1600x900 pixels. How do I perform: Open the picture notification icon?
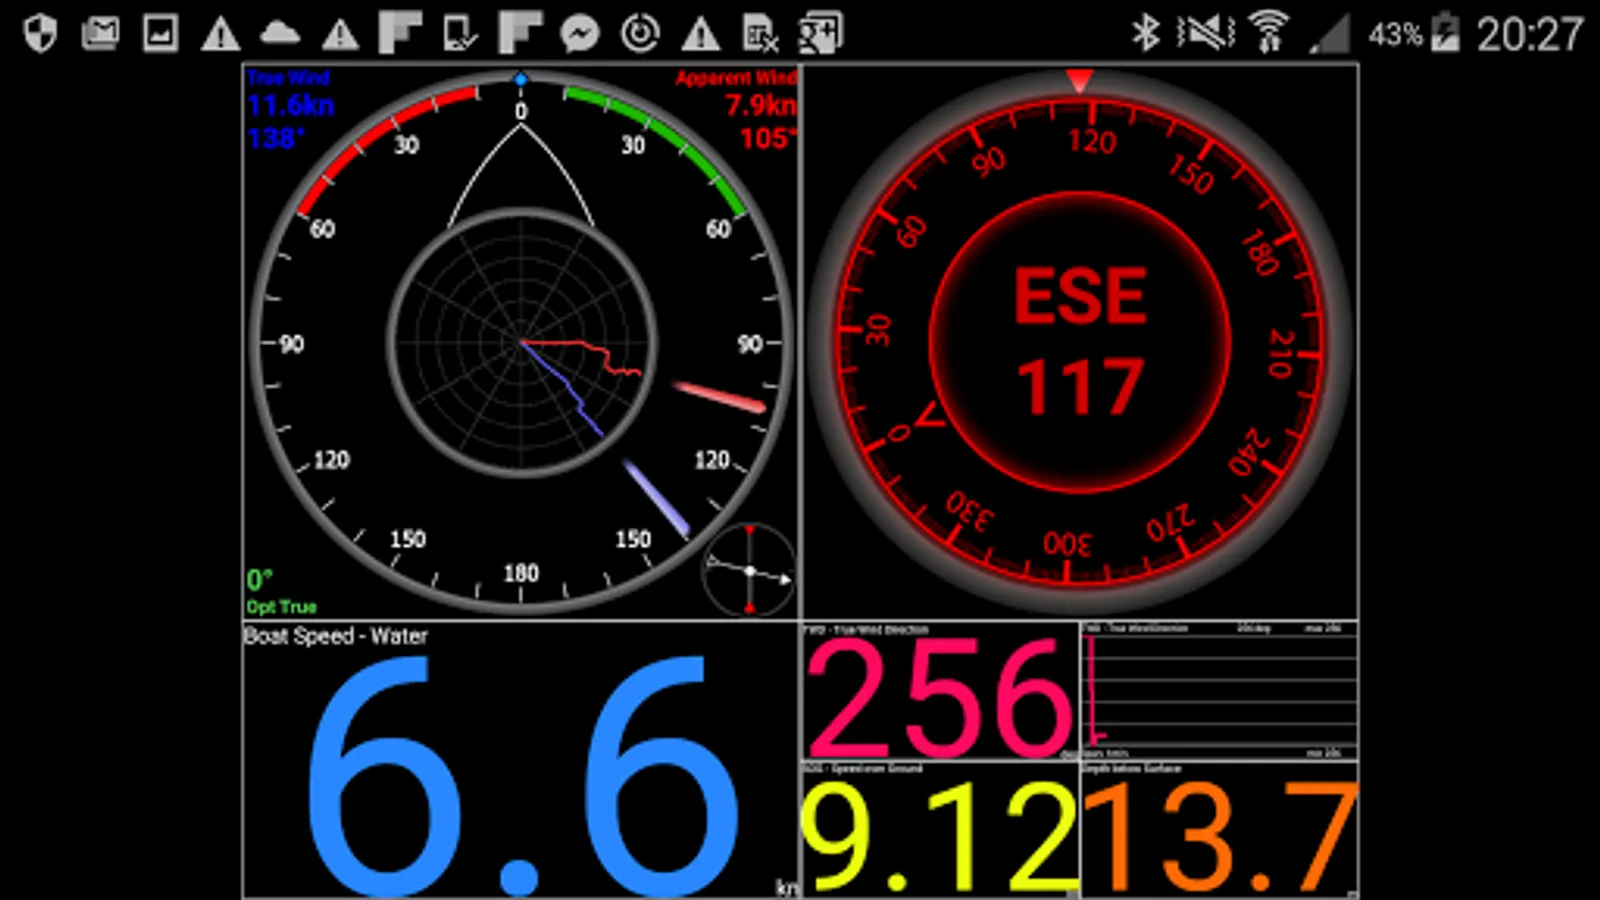coord(160,34)
